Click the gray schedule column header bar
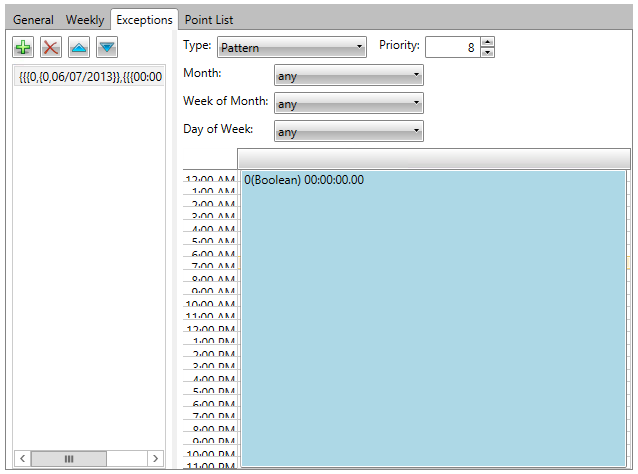 433,159
